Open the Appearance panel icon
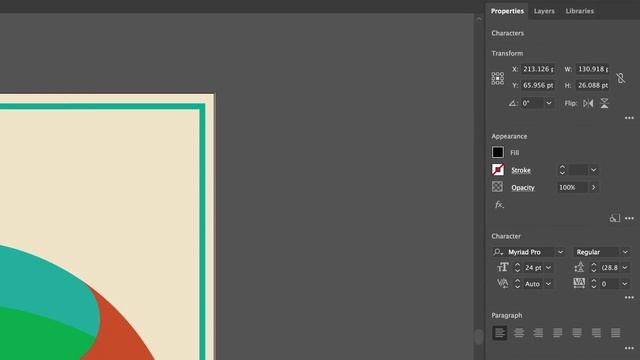The height and width of the screenshot is (360, 640). point(615,218)
